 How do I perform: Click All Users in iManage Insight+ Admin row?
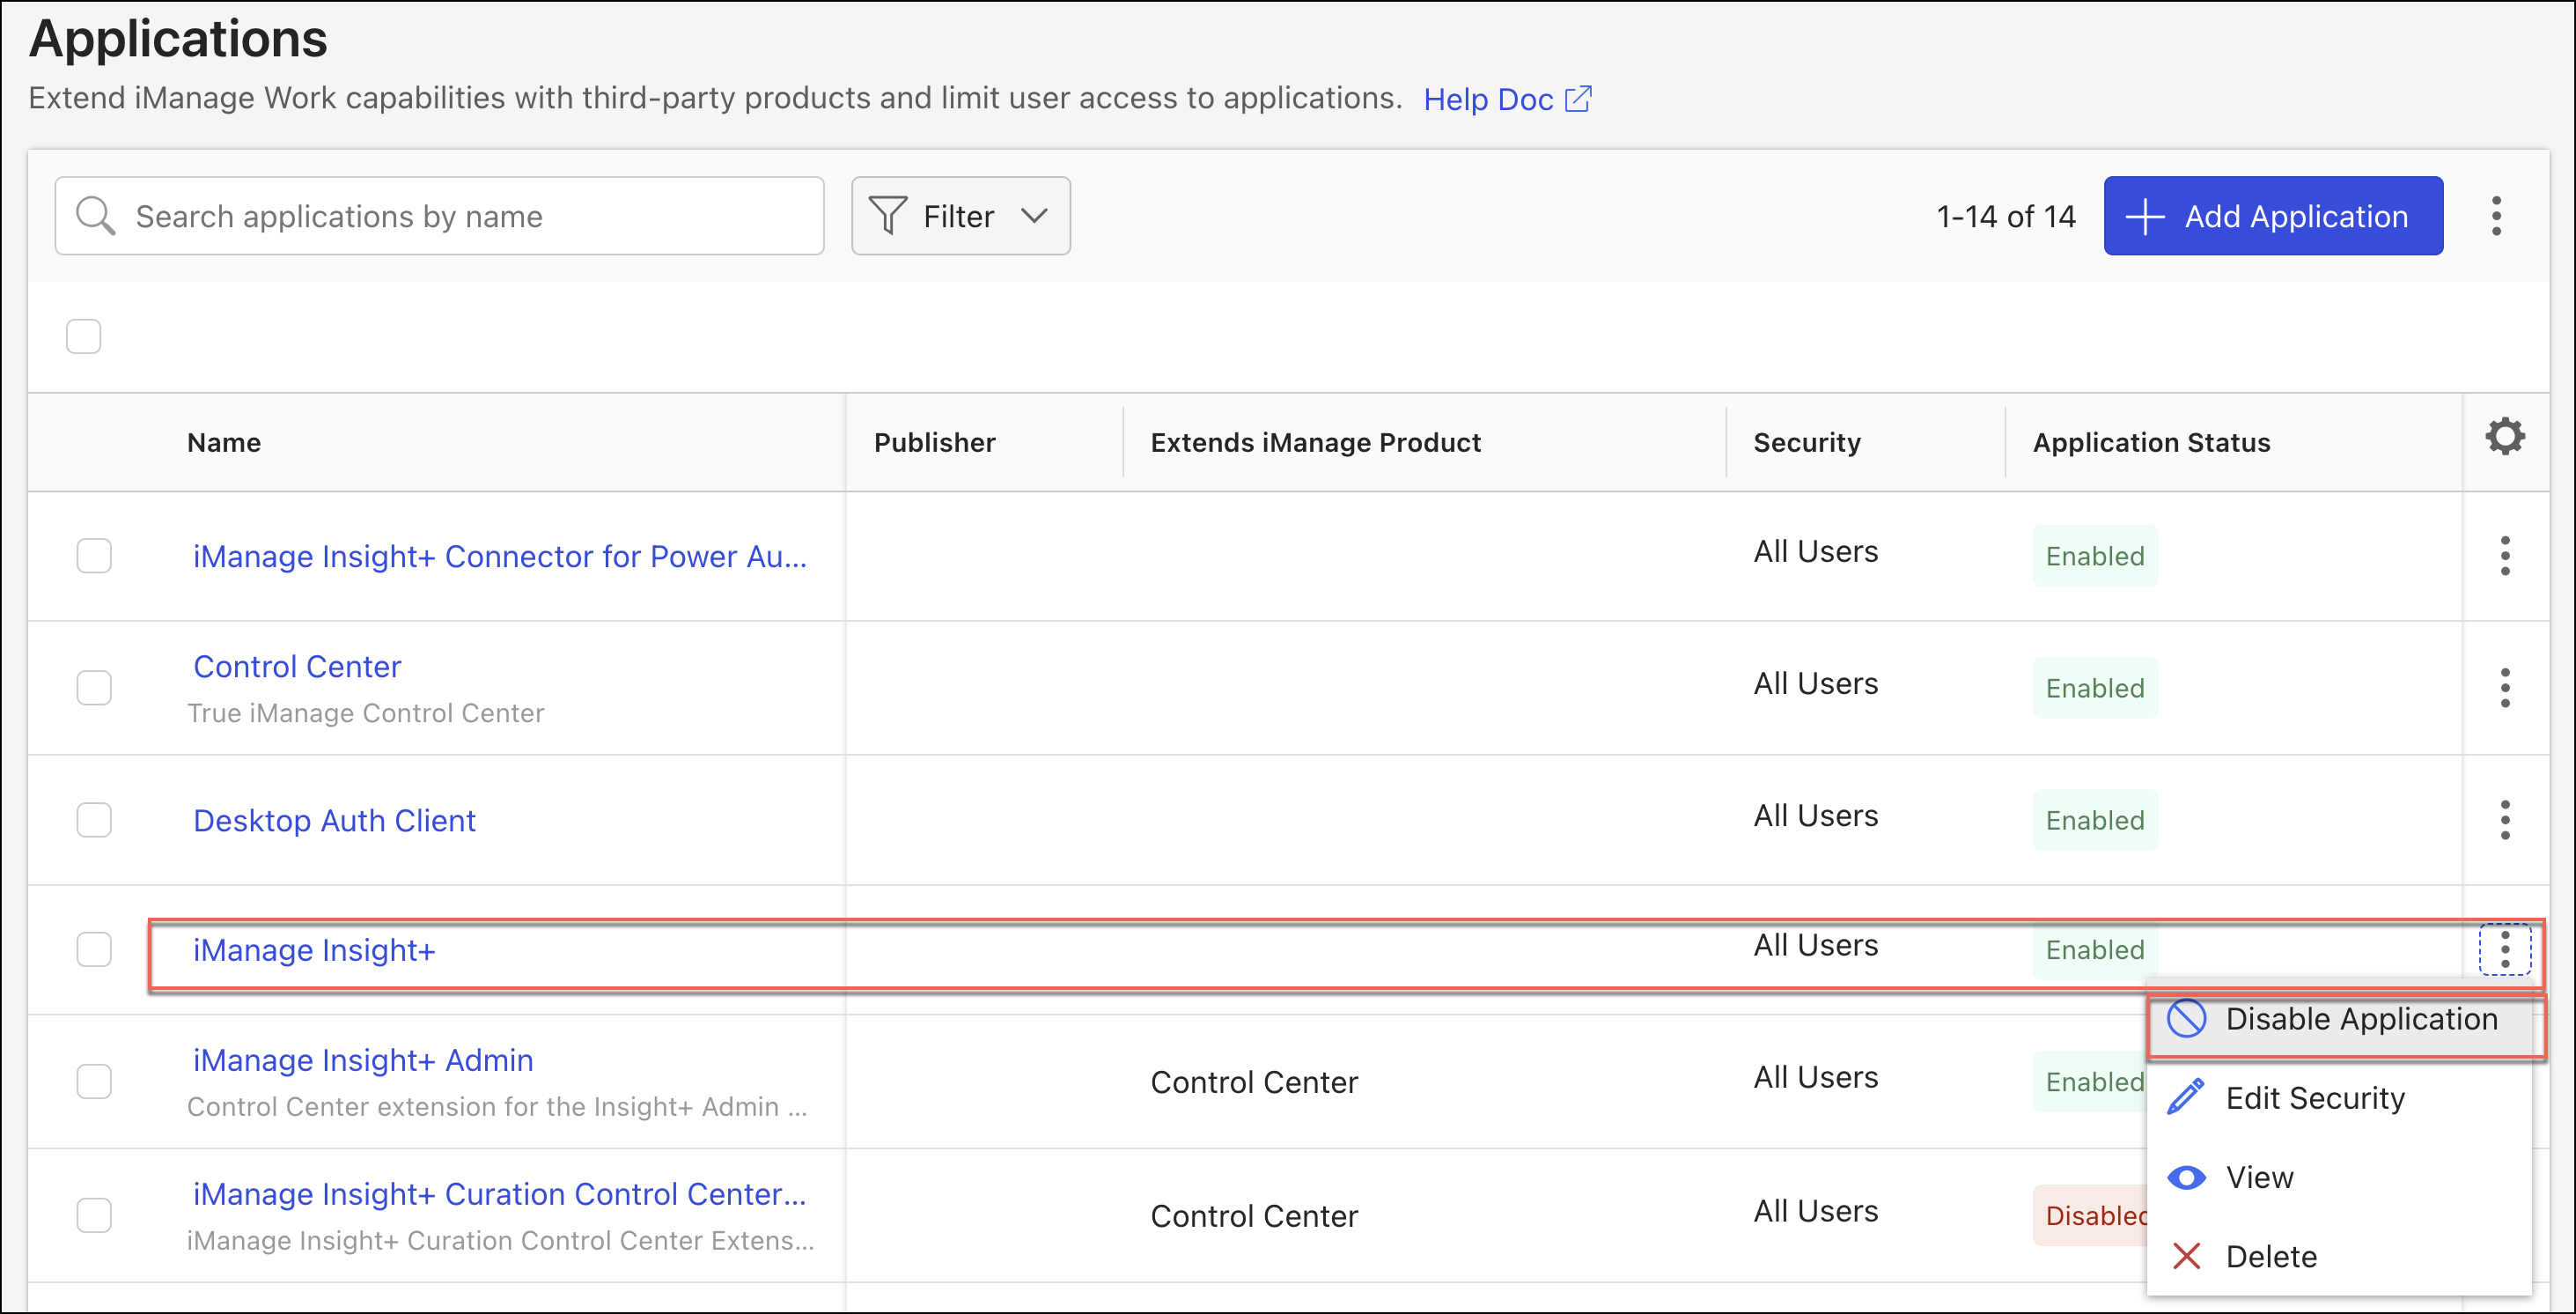(1815, 1077)
